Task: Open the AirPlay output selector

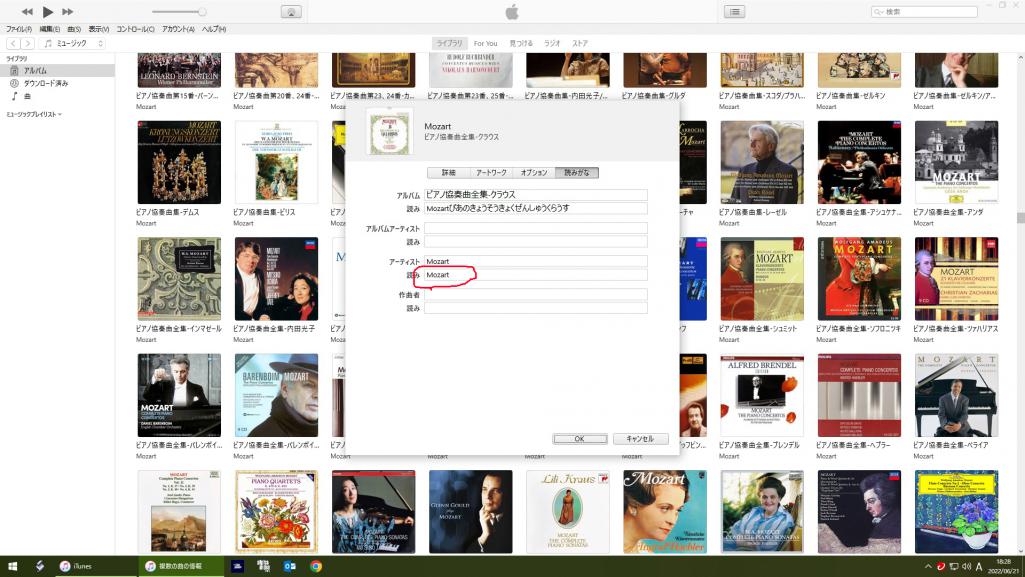Action: pos(291,12)
